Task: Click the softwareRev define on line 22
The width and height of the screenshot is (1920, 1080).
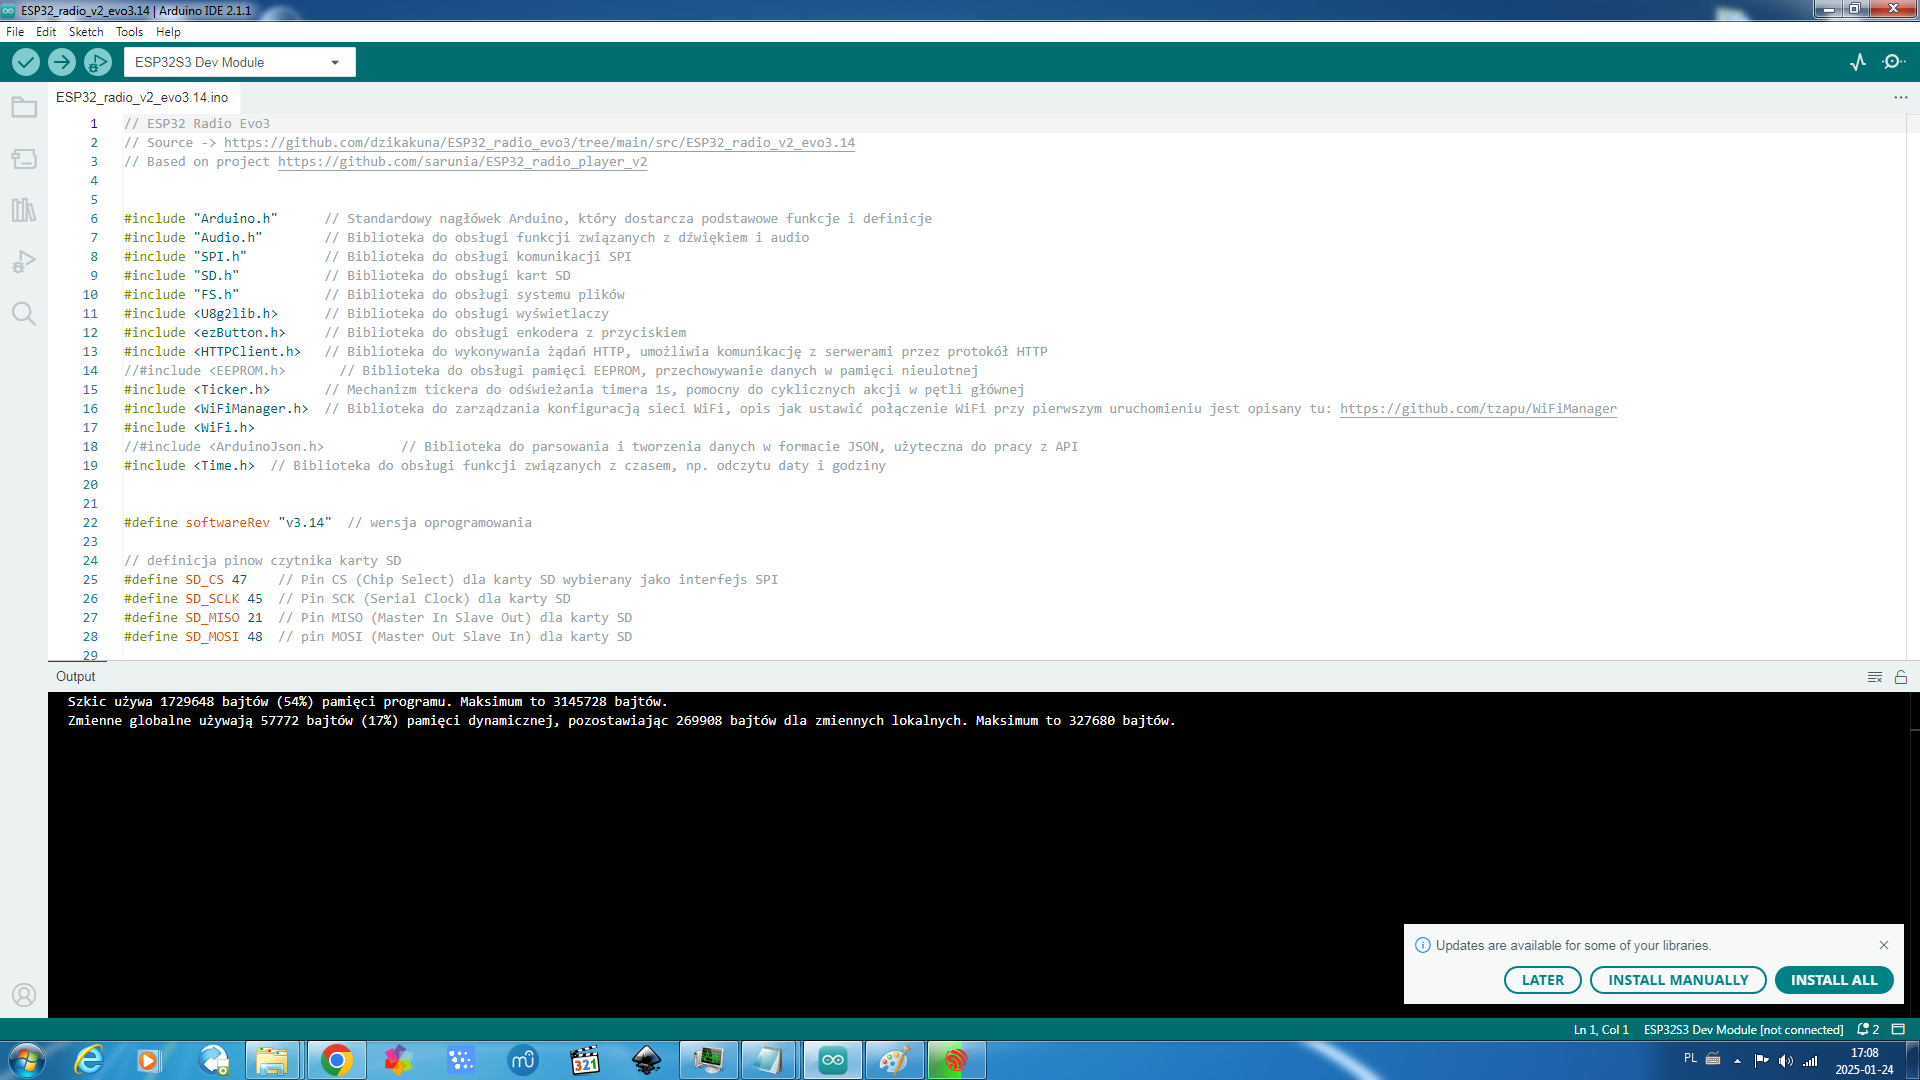Action: tap(228, 523)
